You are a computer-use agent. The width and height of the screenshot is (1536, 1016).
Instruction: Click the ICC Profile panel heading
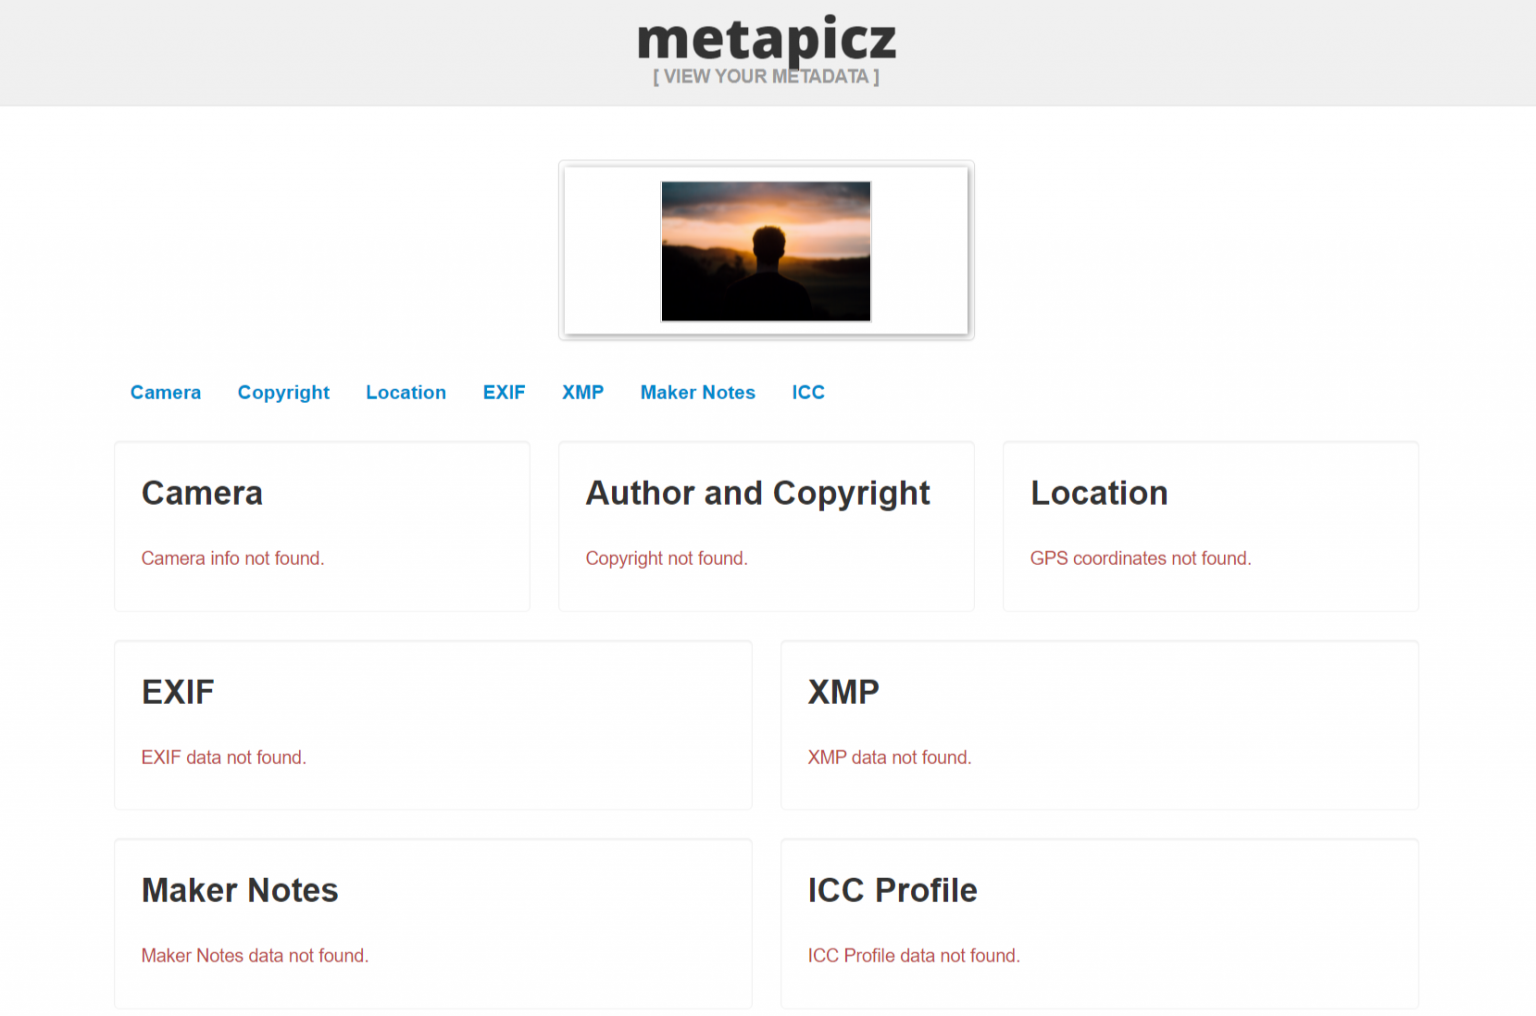pos(892,890)
